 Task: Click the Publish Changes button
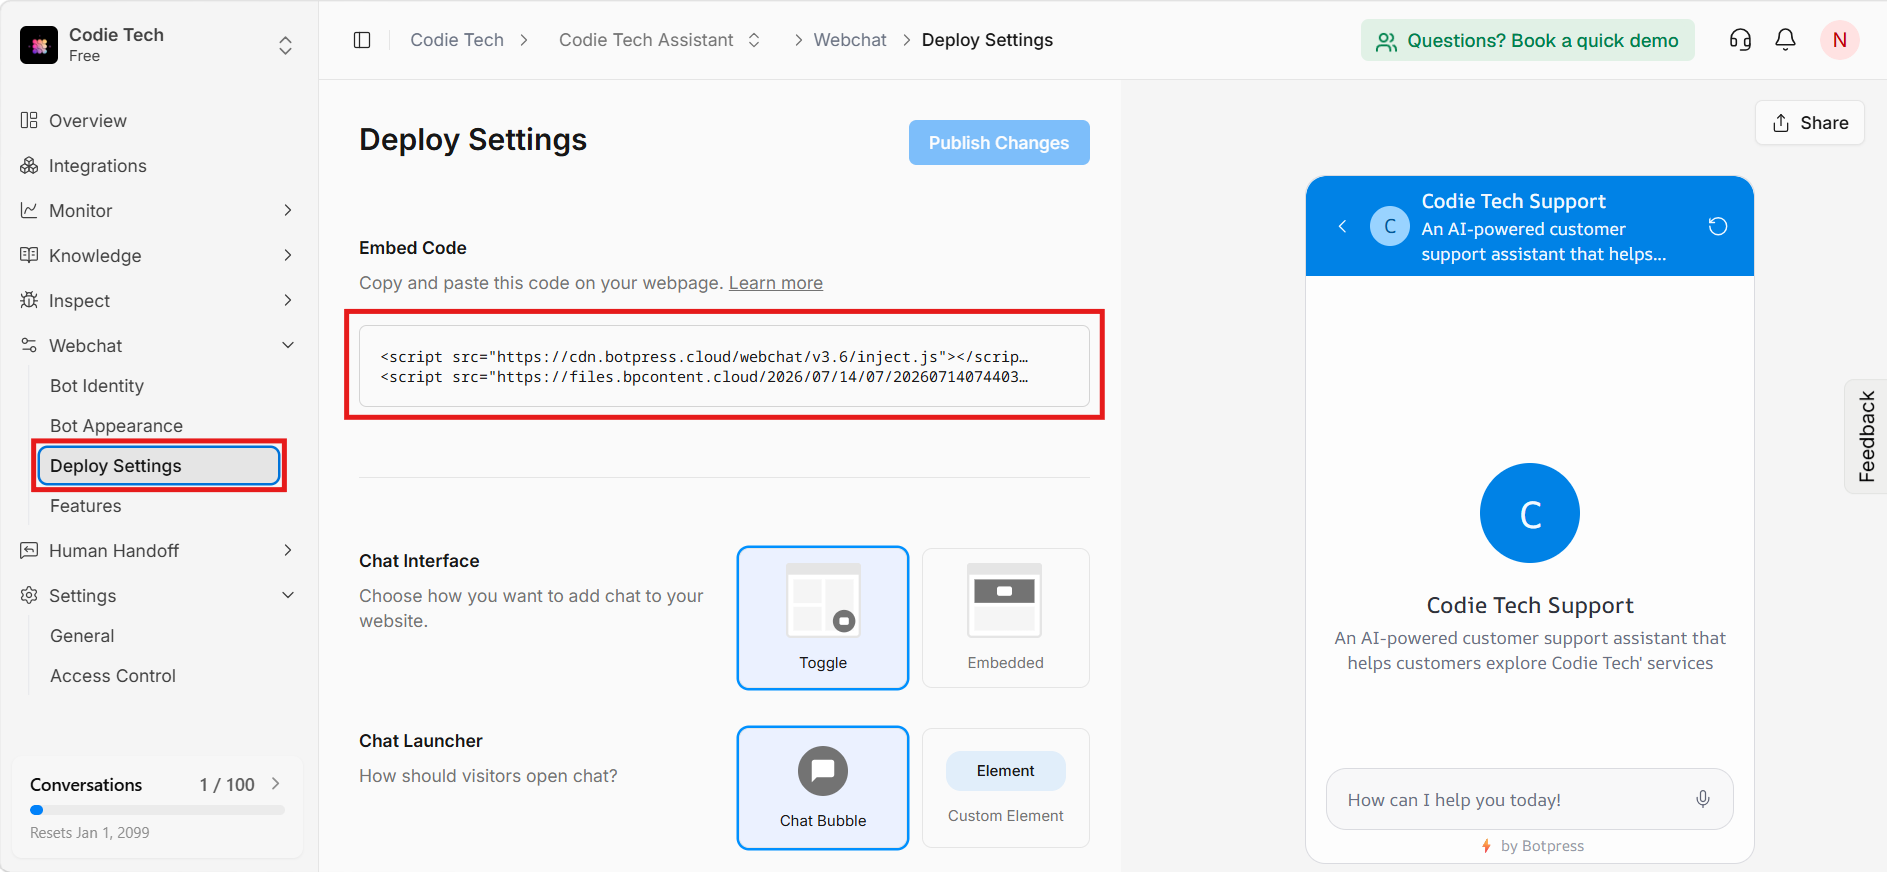pos(999,143)
